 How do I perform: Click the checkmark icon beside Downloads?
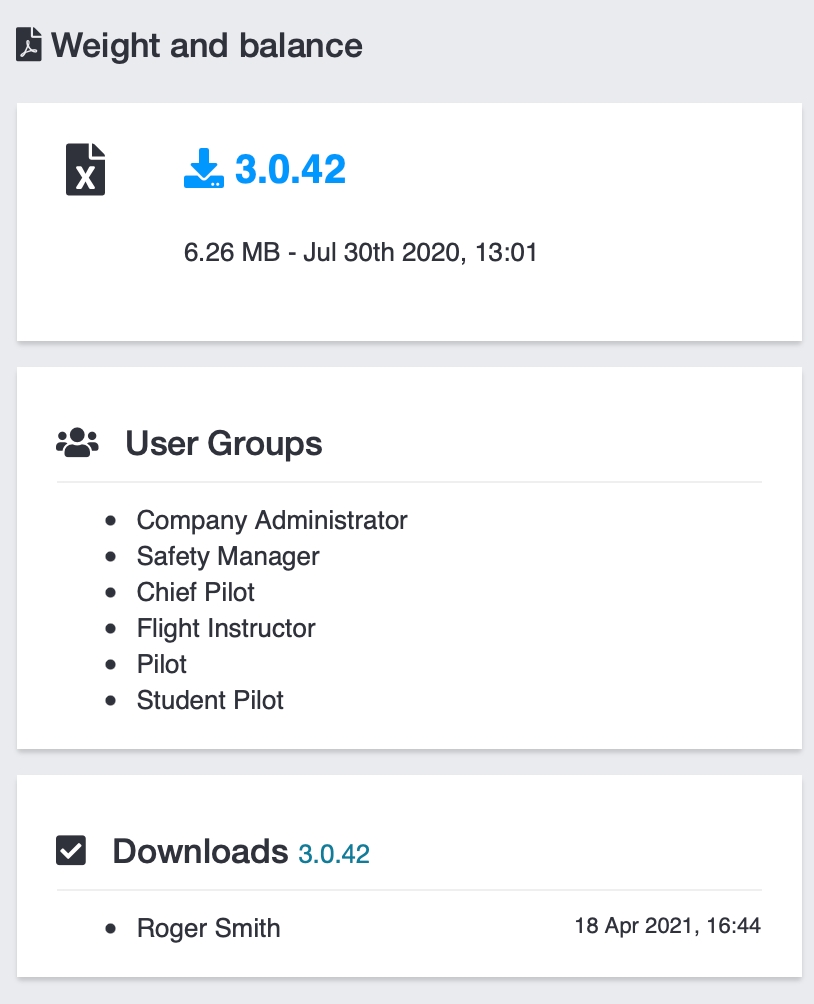(71, 851)
